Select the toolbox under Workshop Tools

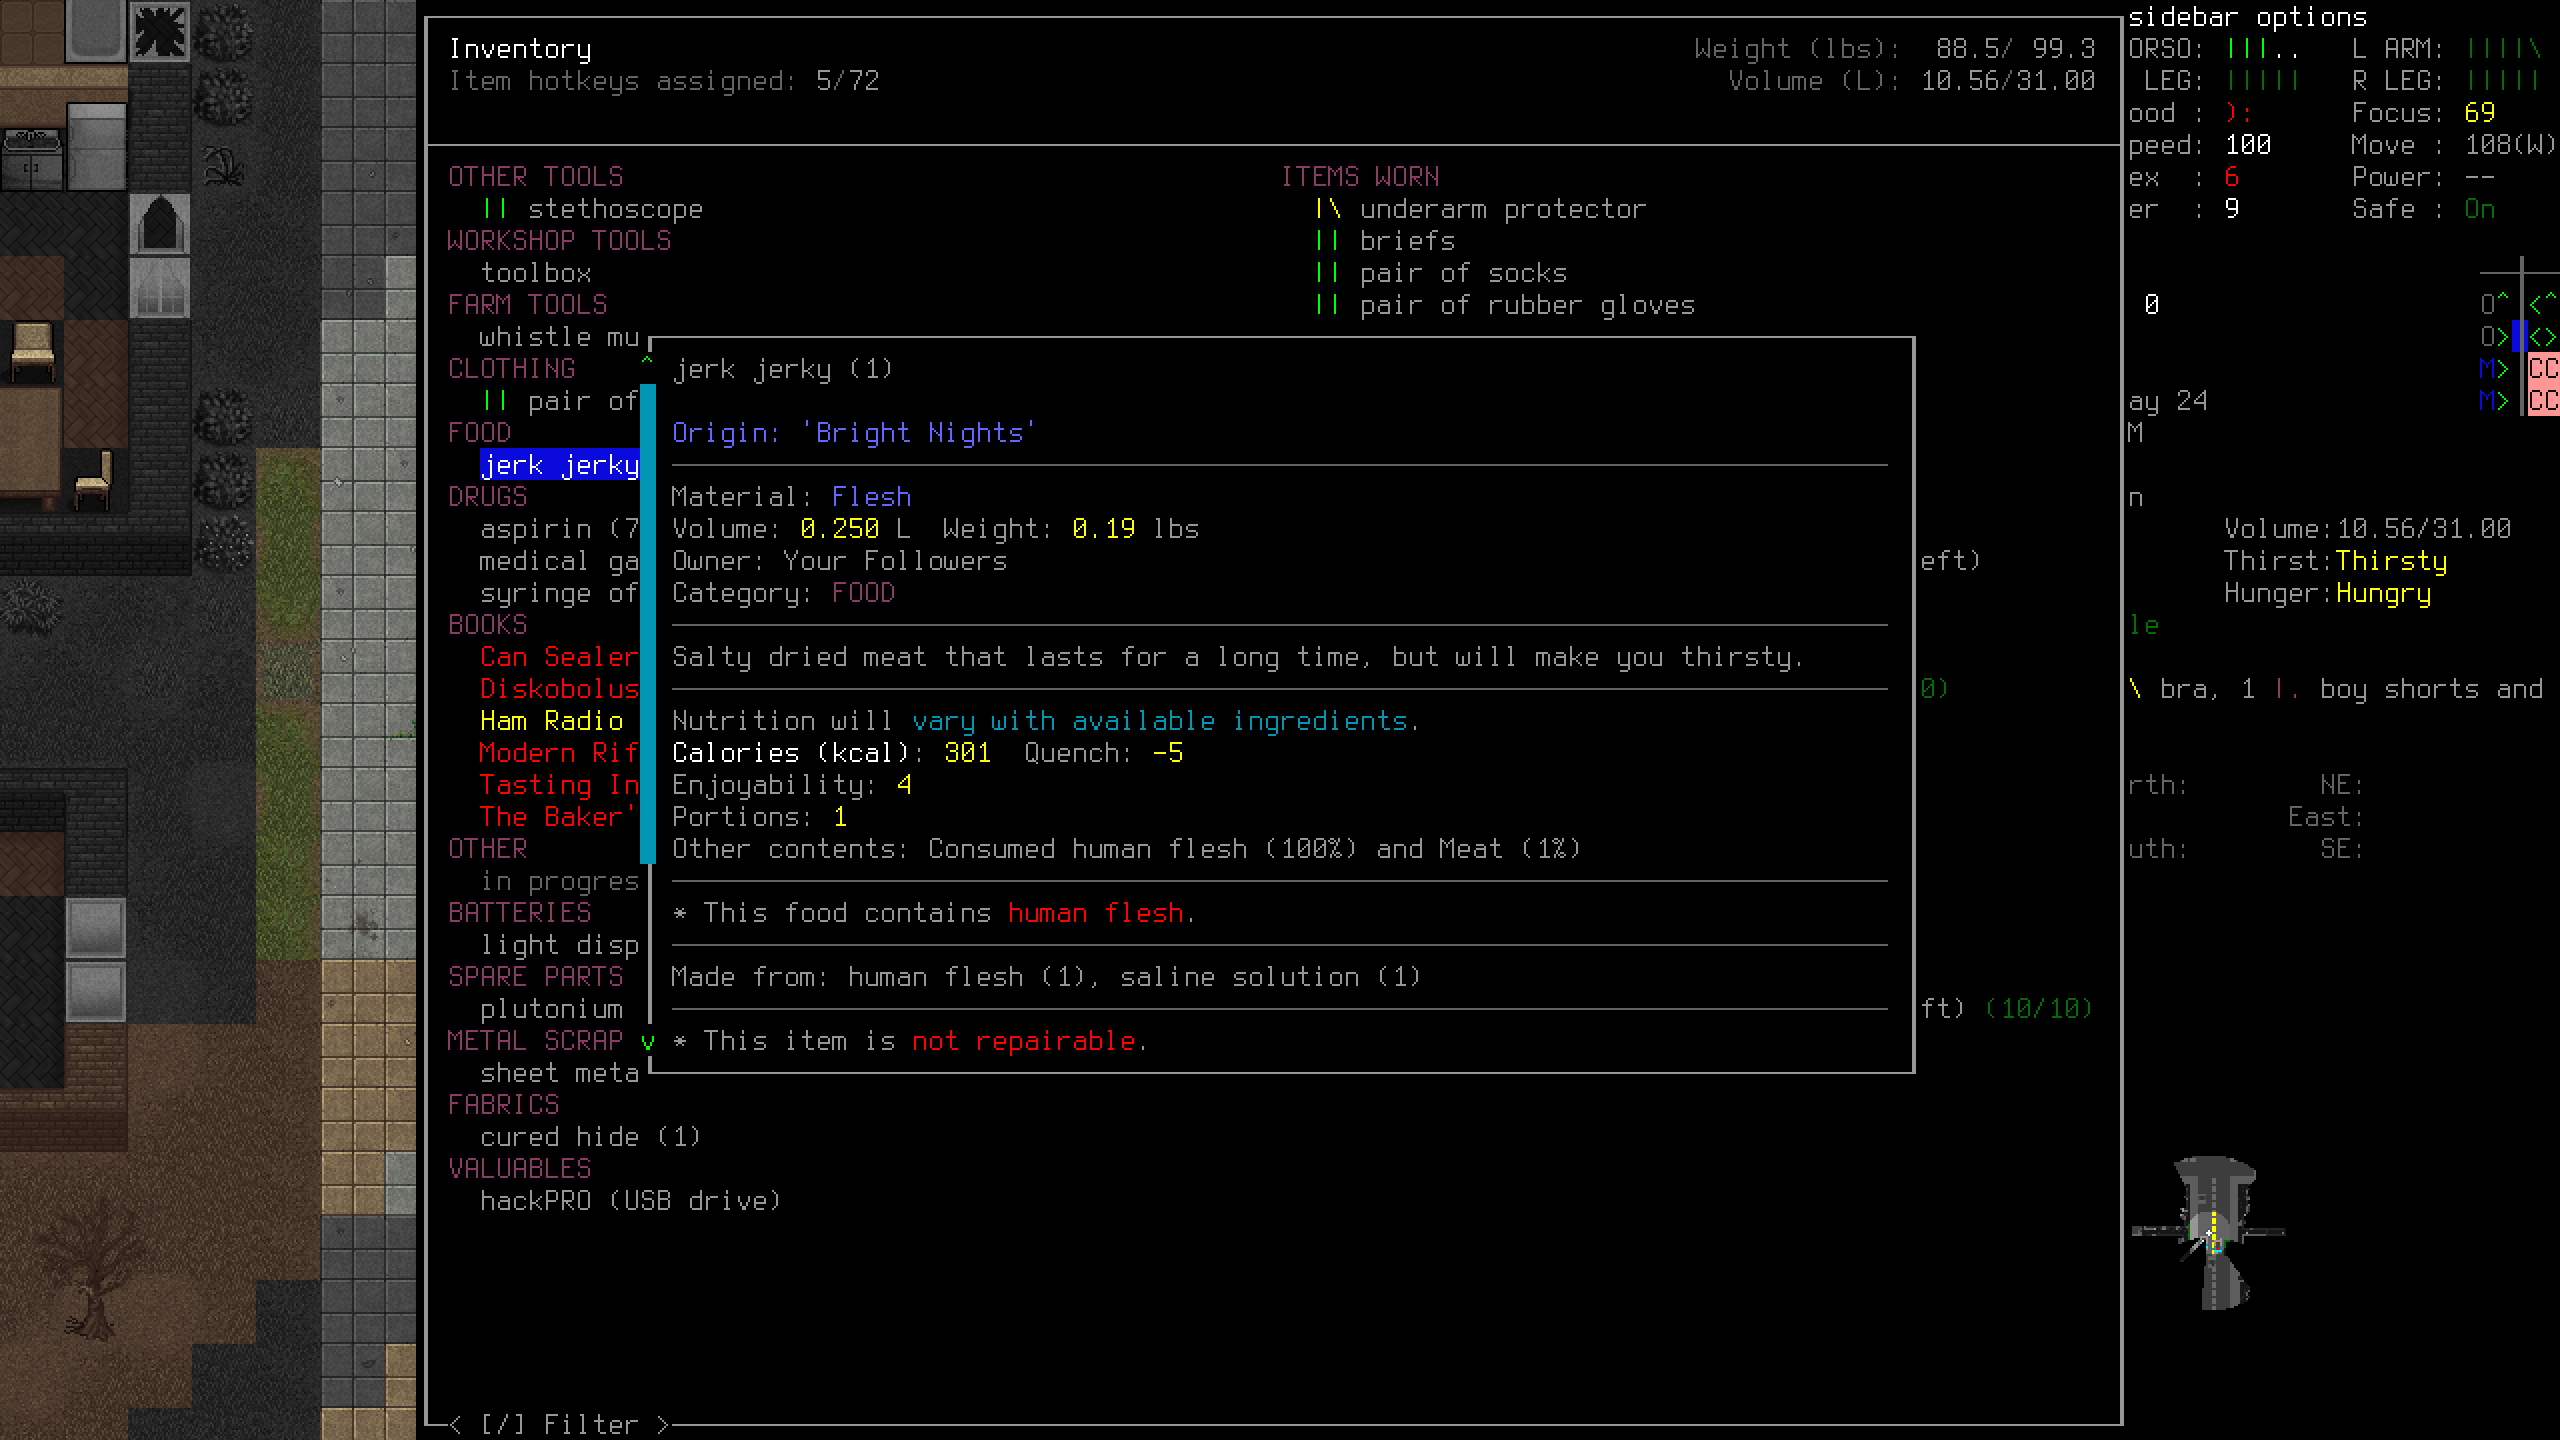pos(536,273)
